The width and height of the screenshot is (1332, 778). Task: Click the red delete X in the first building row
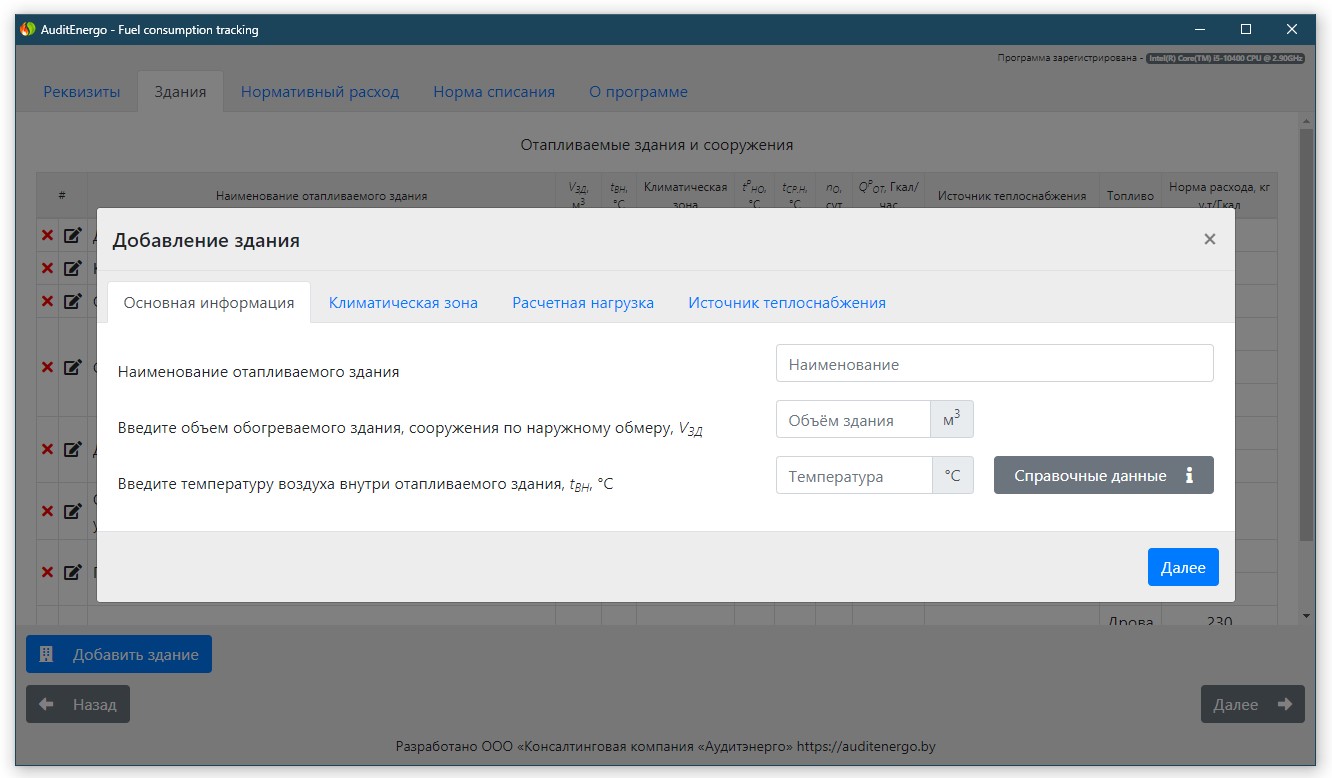click(47, 236)
